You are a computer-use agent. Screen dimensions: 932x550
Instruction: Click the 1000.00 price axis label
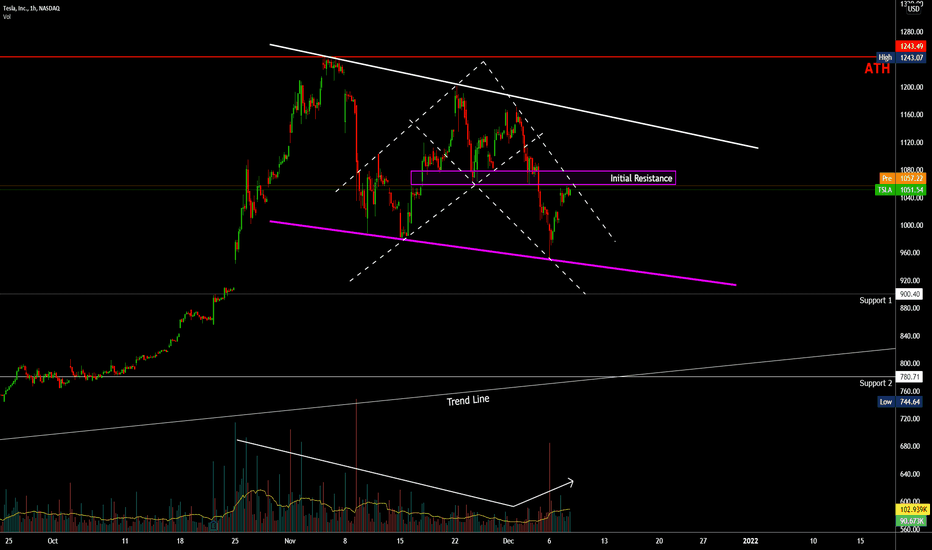coord(911,225)
